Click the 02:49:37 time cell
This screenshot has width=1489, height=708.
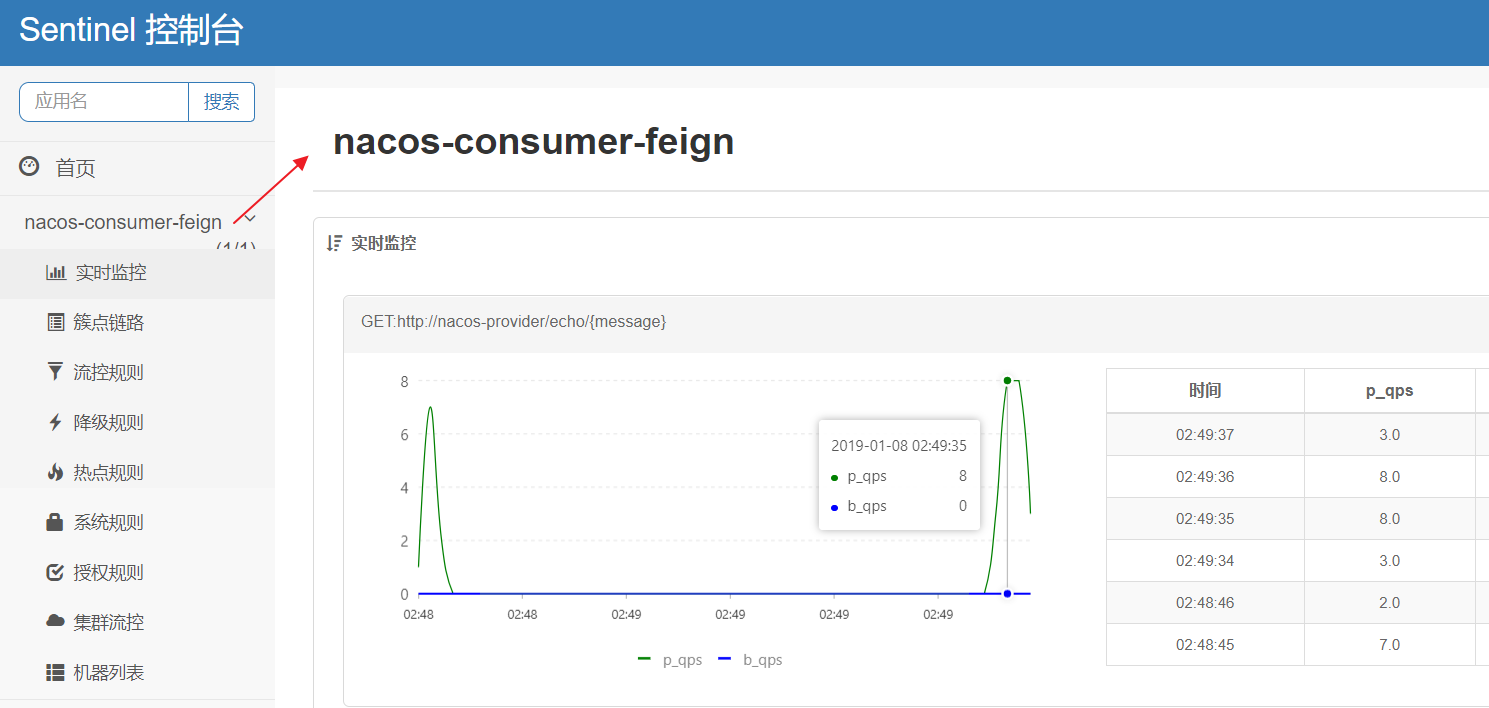pyautogui.click(x=1205, y=434)
